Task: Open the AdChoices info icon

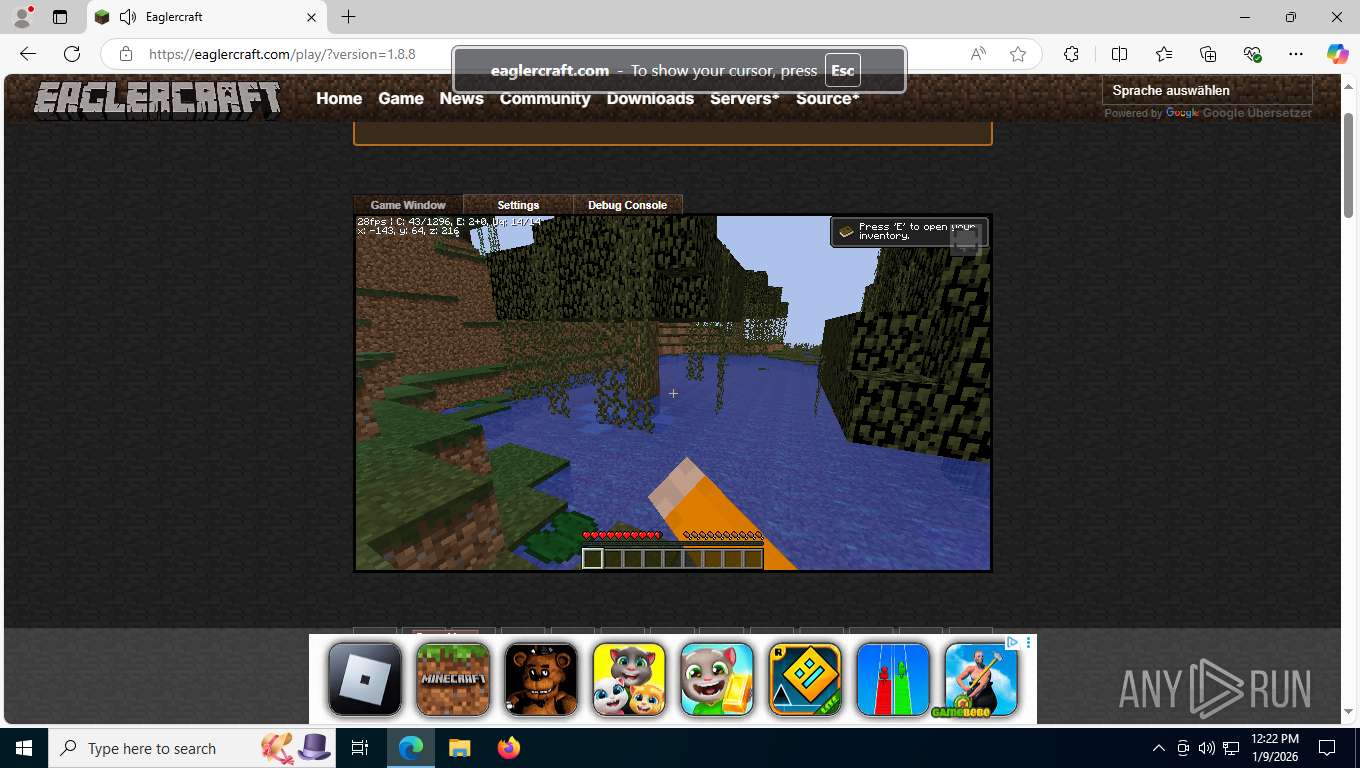Action: click(1012, 642)
